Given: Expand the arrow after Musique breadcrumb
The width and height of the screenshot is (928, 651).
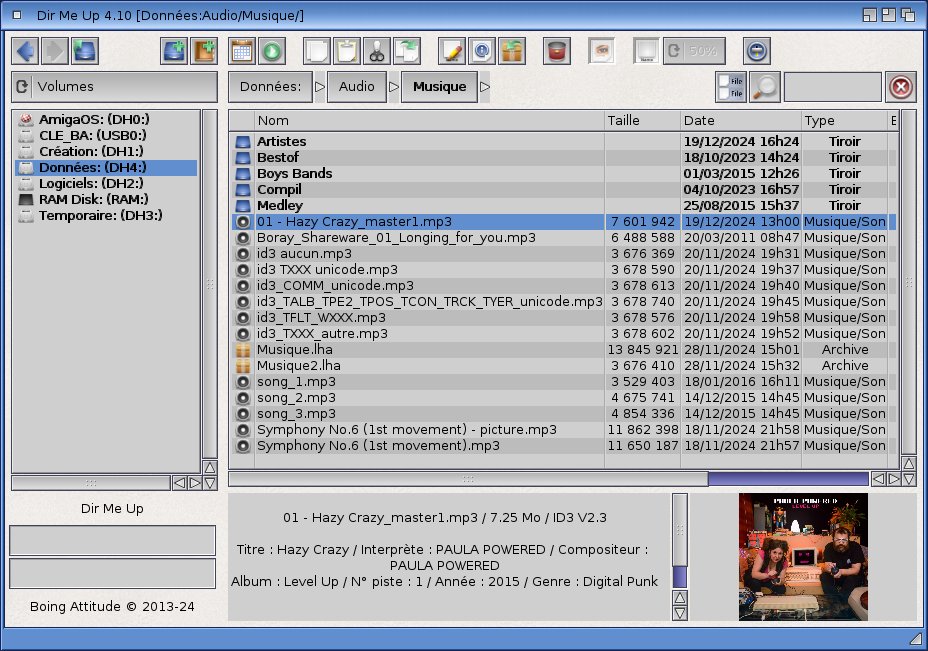Looking at the screenshot, I should click(x=485, y=87).
